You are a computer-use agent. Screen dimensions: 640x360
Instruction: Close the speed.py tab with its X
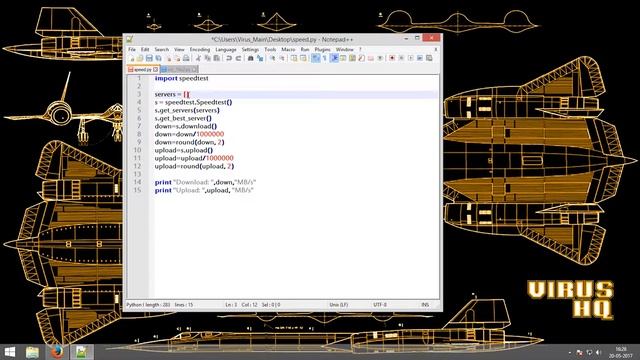(156, 70)
